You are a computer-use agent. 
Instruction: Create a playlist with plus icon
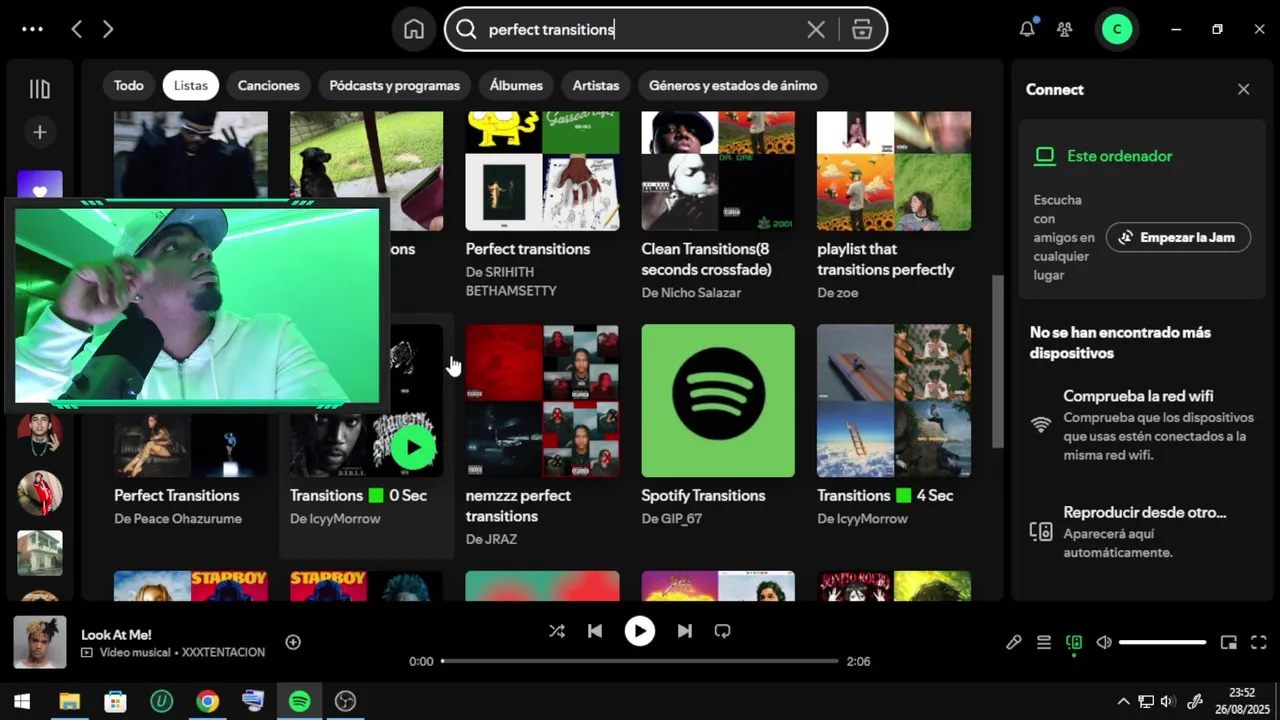[x=40, y=132]
